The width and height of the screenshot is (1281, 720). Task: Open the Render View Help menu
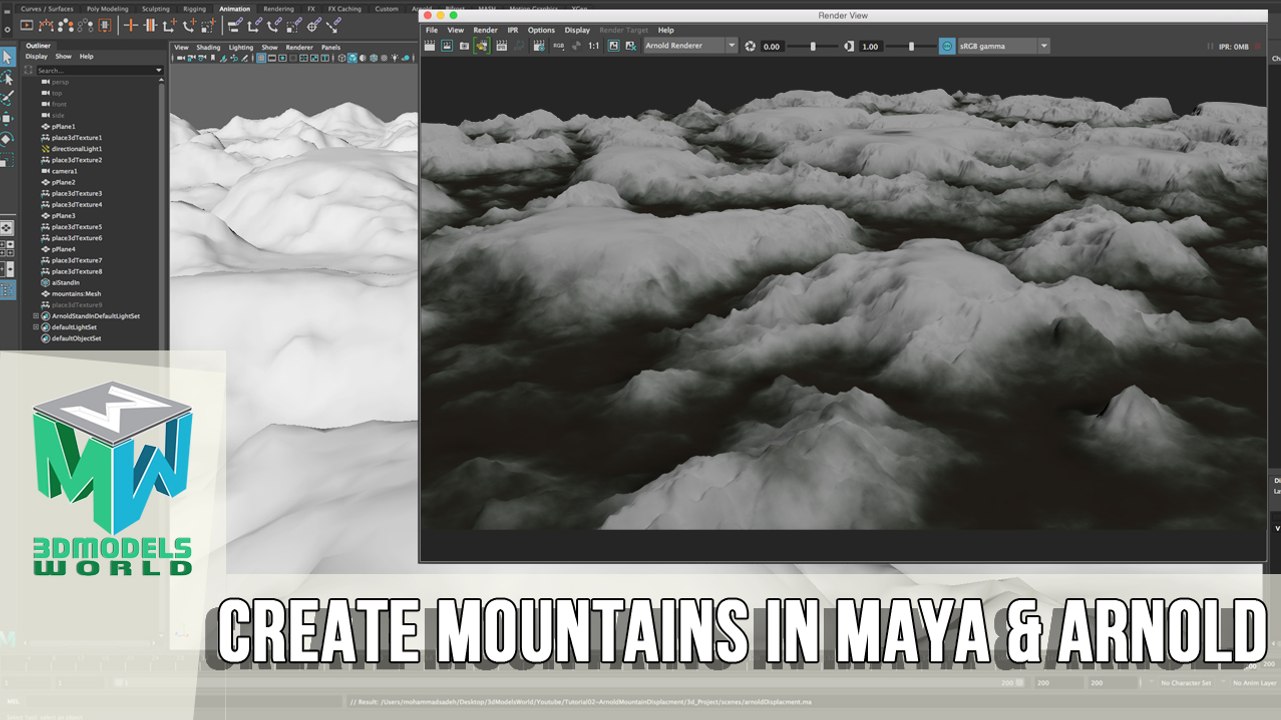pos(666,30)
